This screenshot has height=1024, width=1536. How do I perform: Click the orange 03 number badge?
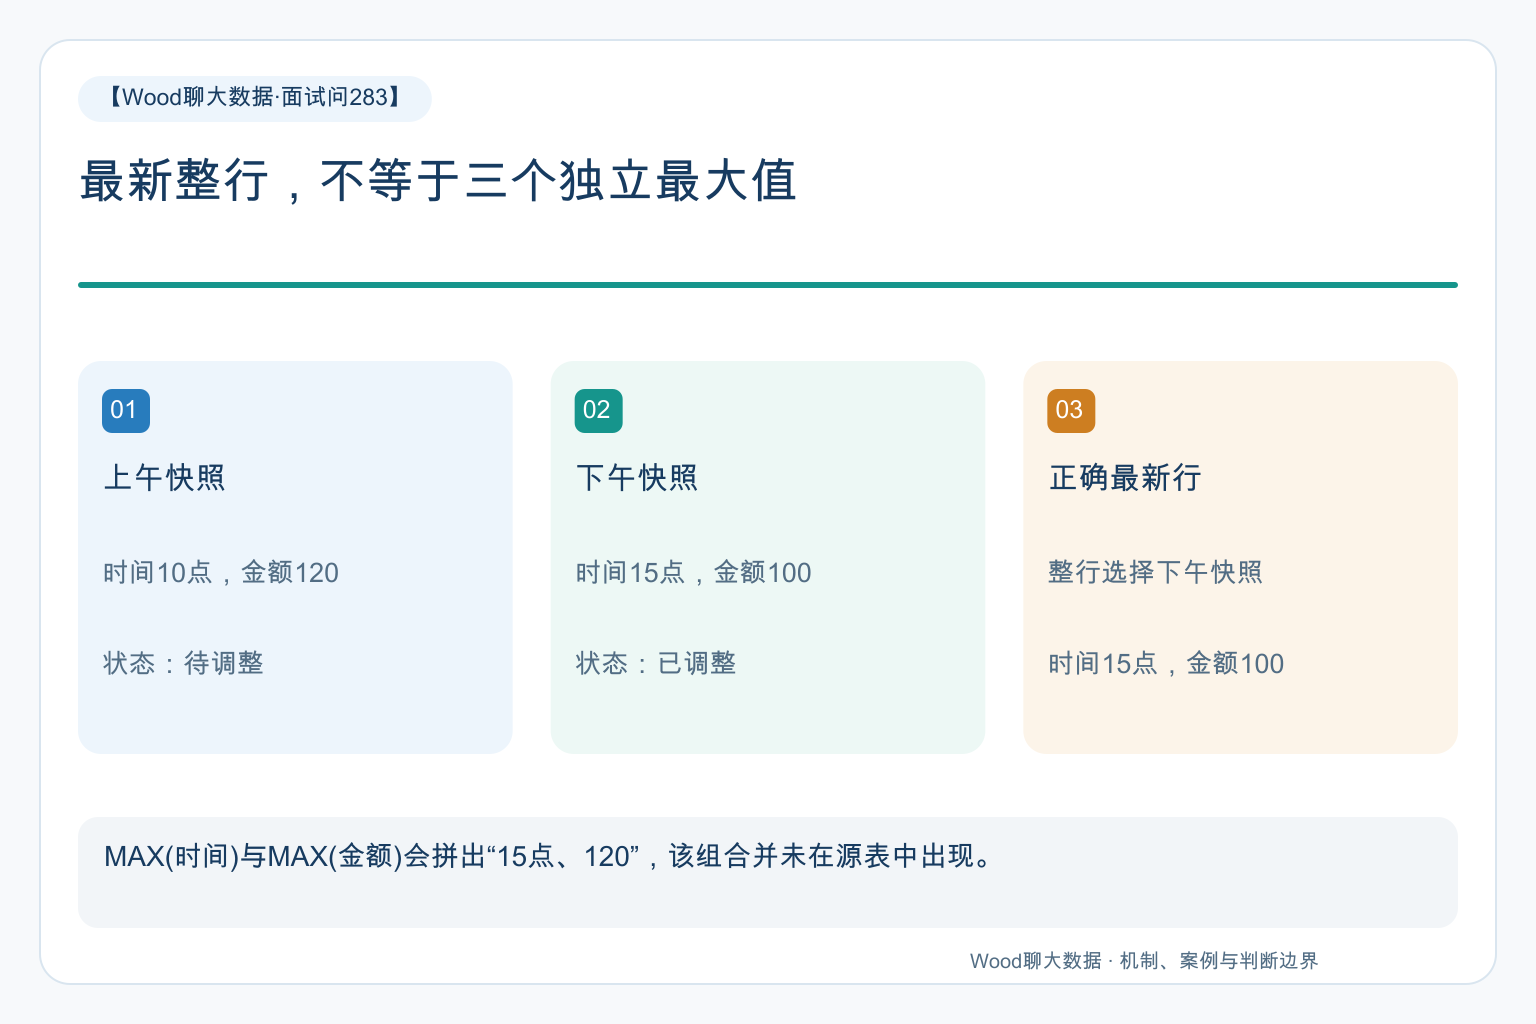1071,411
